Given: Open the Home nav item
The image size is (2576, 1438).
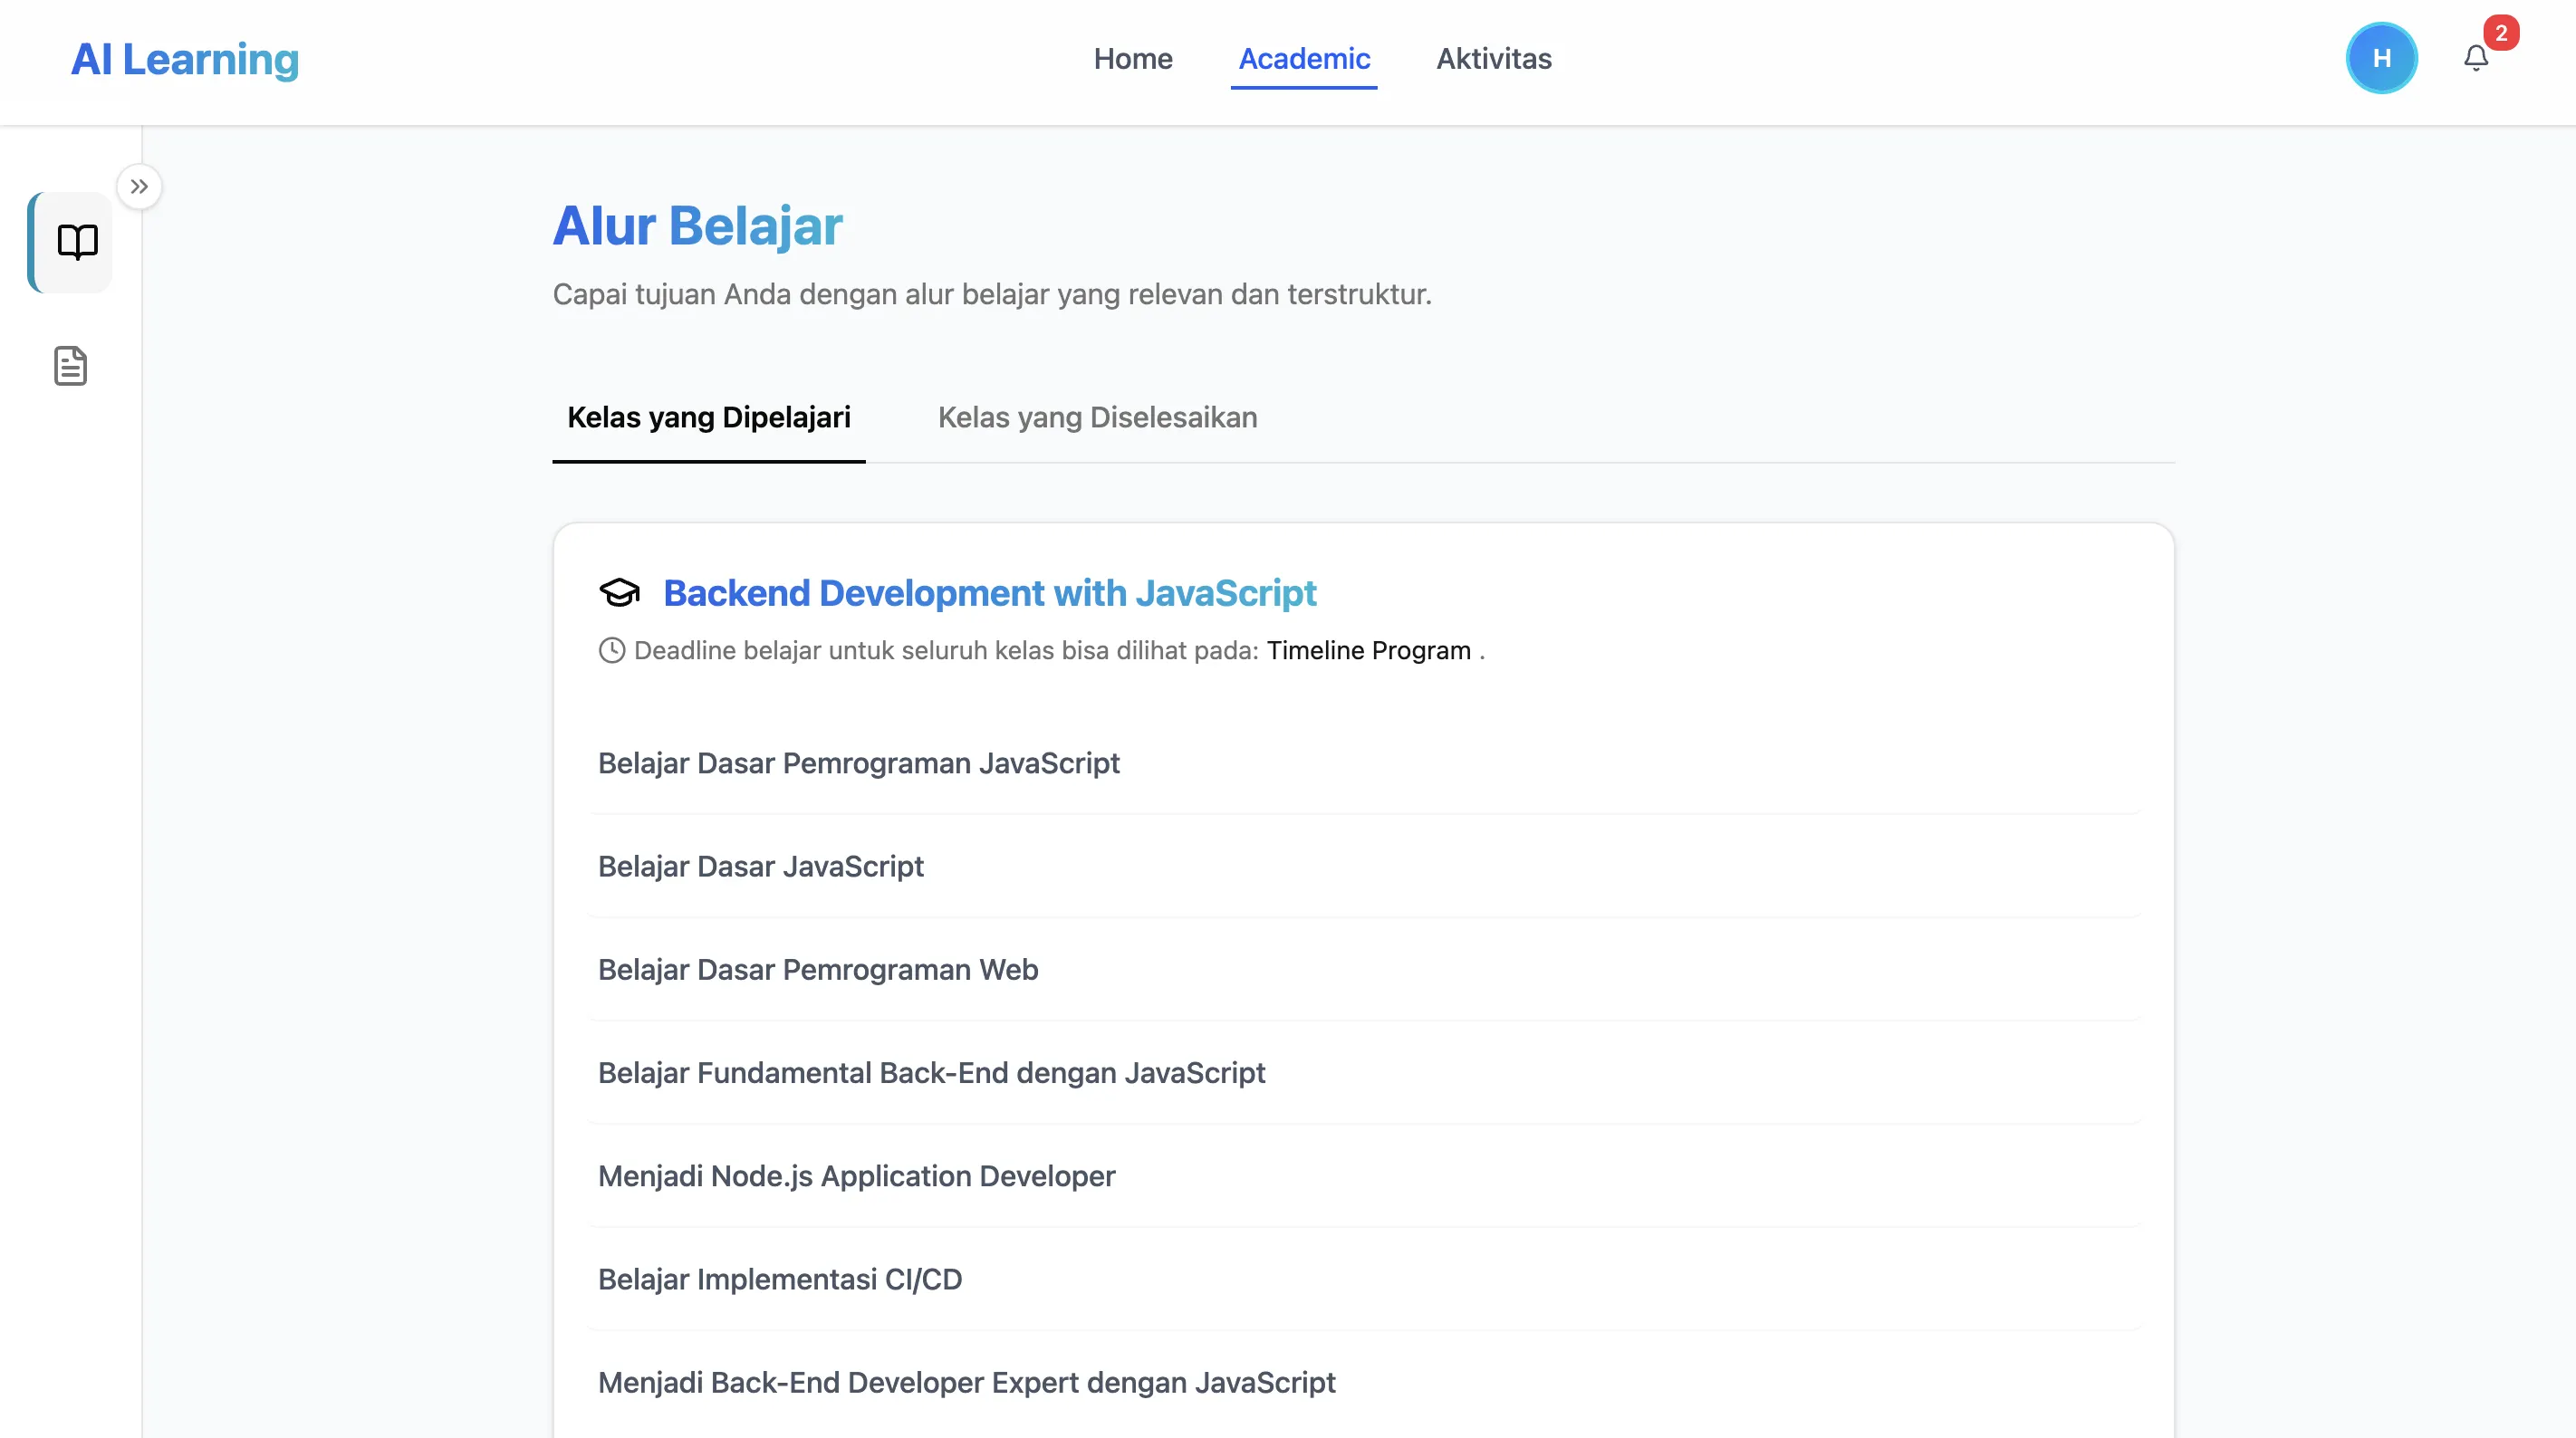Looking at the screenshot, I should pyautogui.click(x=1133, y=59).
